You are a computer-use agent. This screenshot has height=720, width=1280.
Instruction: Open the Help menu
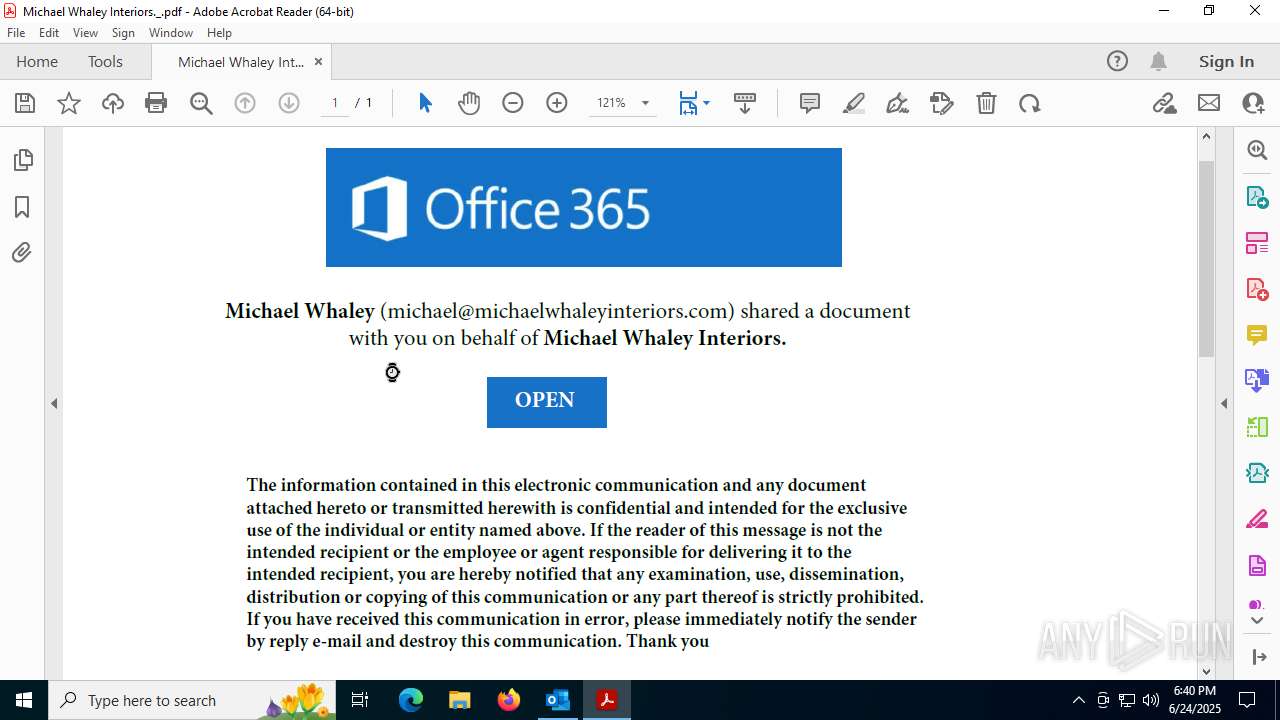click(219, 33)
